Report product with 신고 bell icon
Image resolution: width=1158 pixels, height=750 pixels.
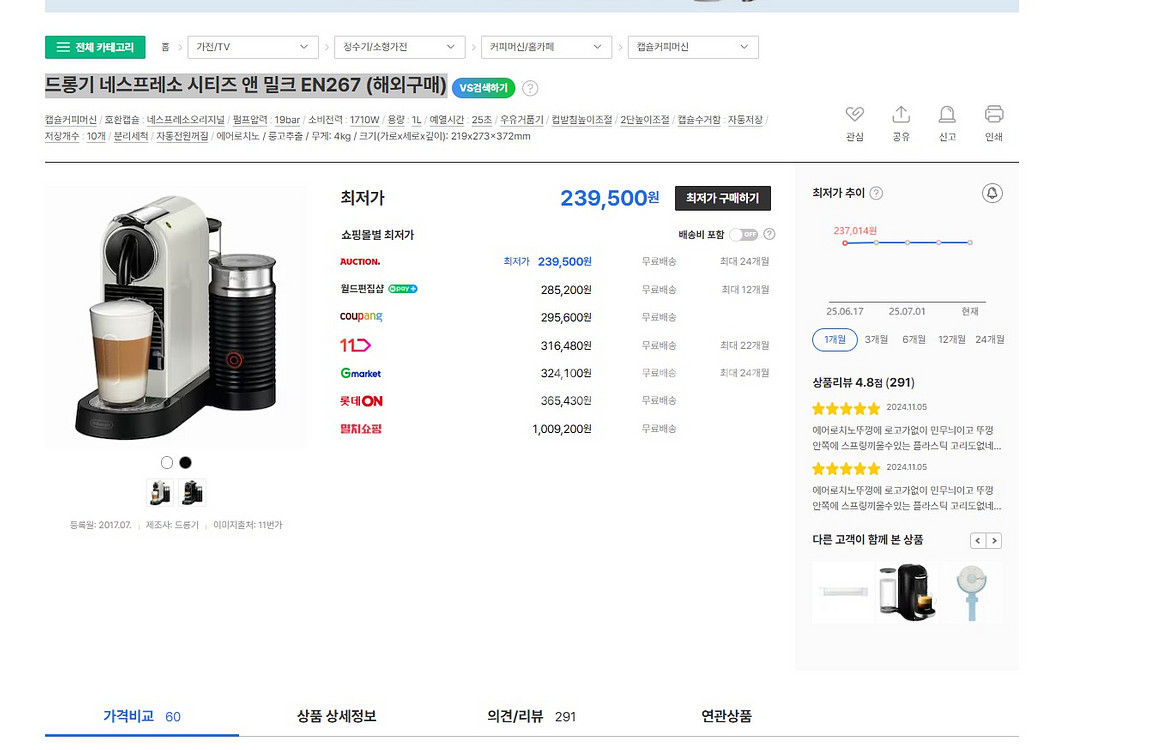948,123
